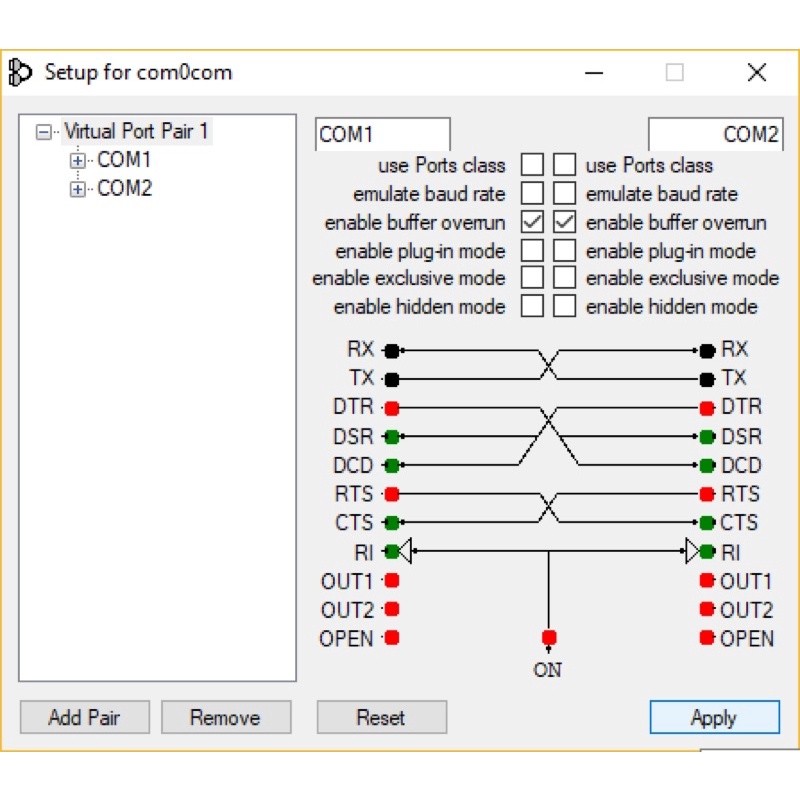Check enable hidden mode for COM2
Image resolution: width=800 pixels, height=800 pixels.
pyautogui.click(x=565, y=306)
